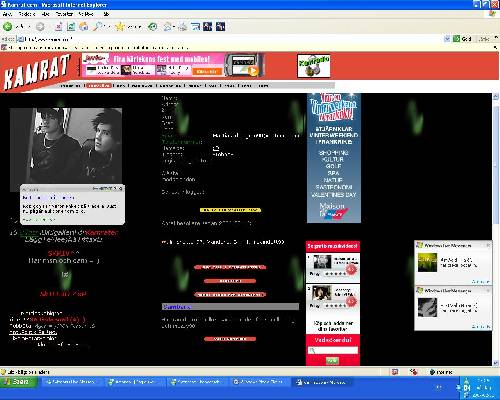Screen dimensions: 500x400
Task: Play the second music video round button
Action: (x=351, y=301)
